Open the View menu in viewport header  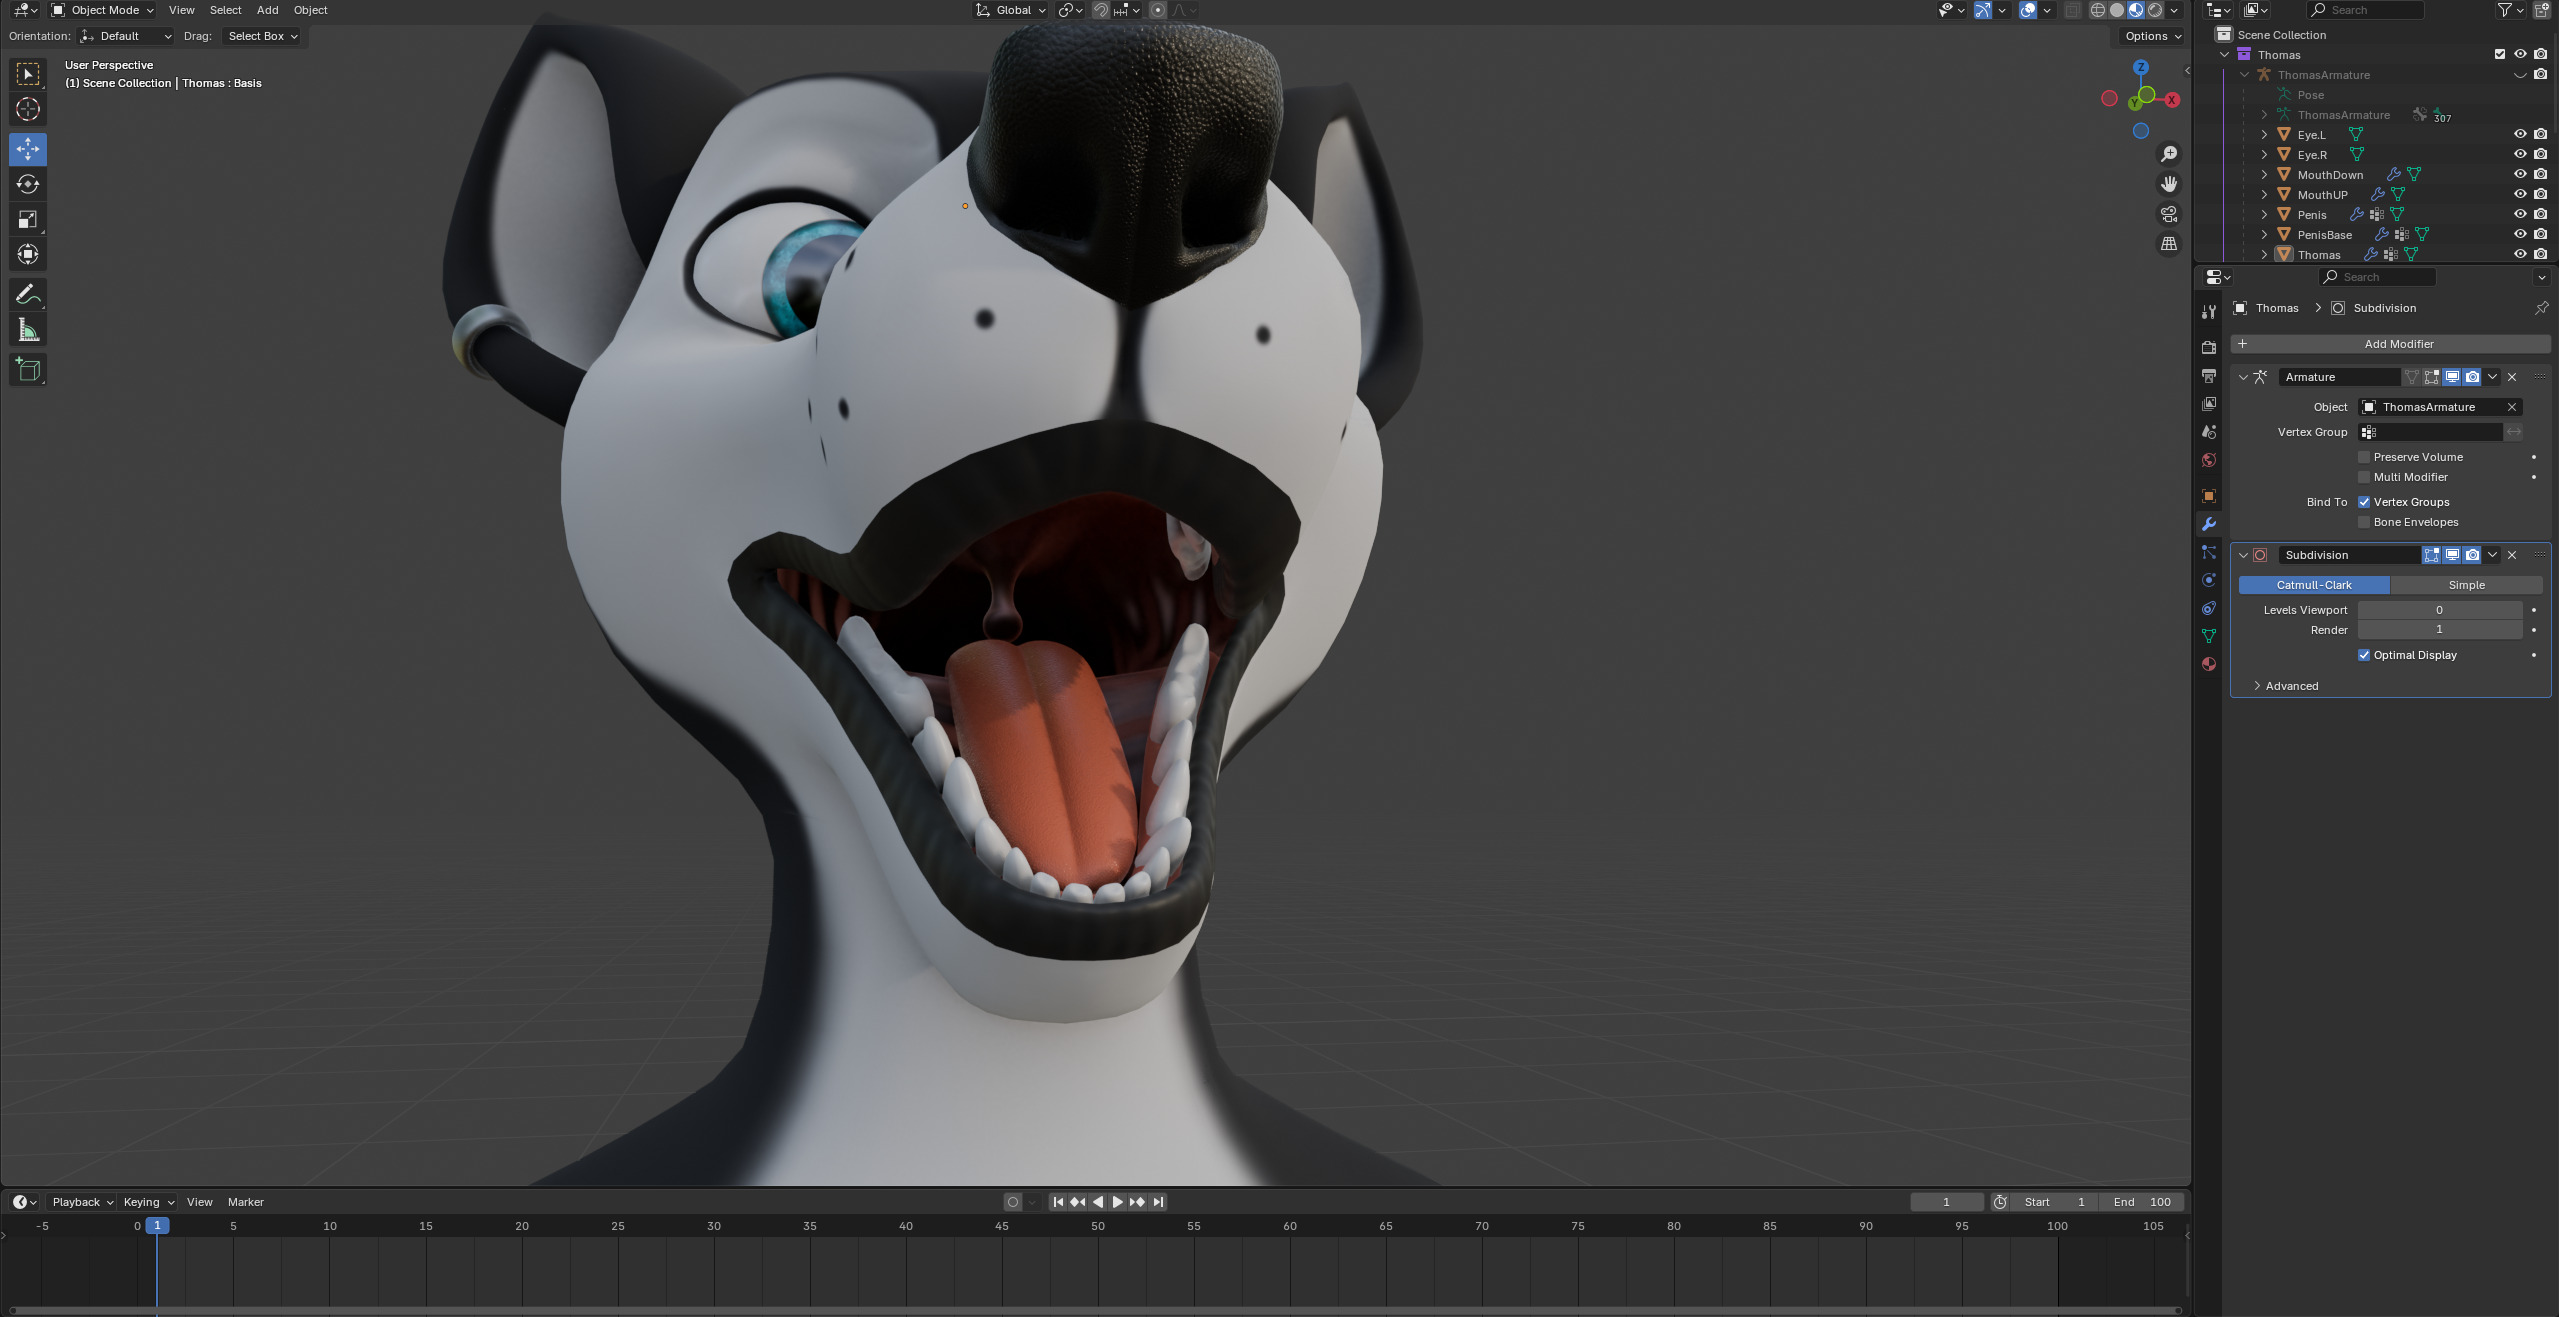point(181,10)
